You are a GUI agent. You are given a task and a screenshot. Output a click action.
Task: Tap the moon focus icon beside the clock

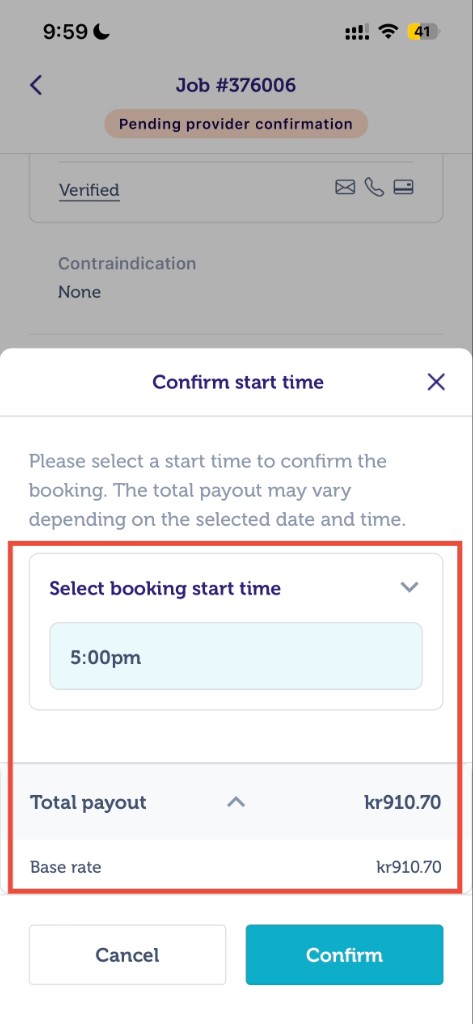point(103,31)
